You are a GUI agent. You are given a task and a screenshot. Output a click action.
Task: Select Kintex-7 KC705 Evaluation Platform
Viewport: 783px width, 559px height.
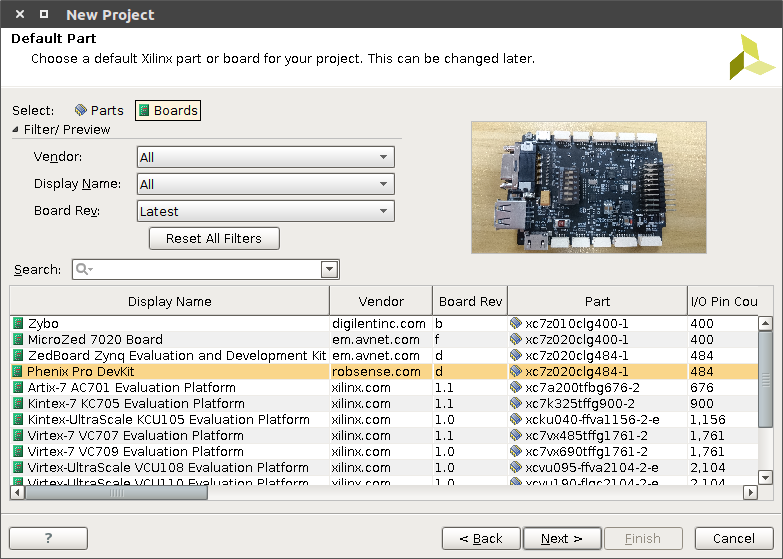(384, 404)
